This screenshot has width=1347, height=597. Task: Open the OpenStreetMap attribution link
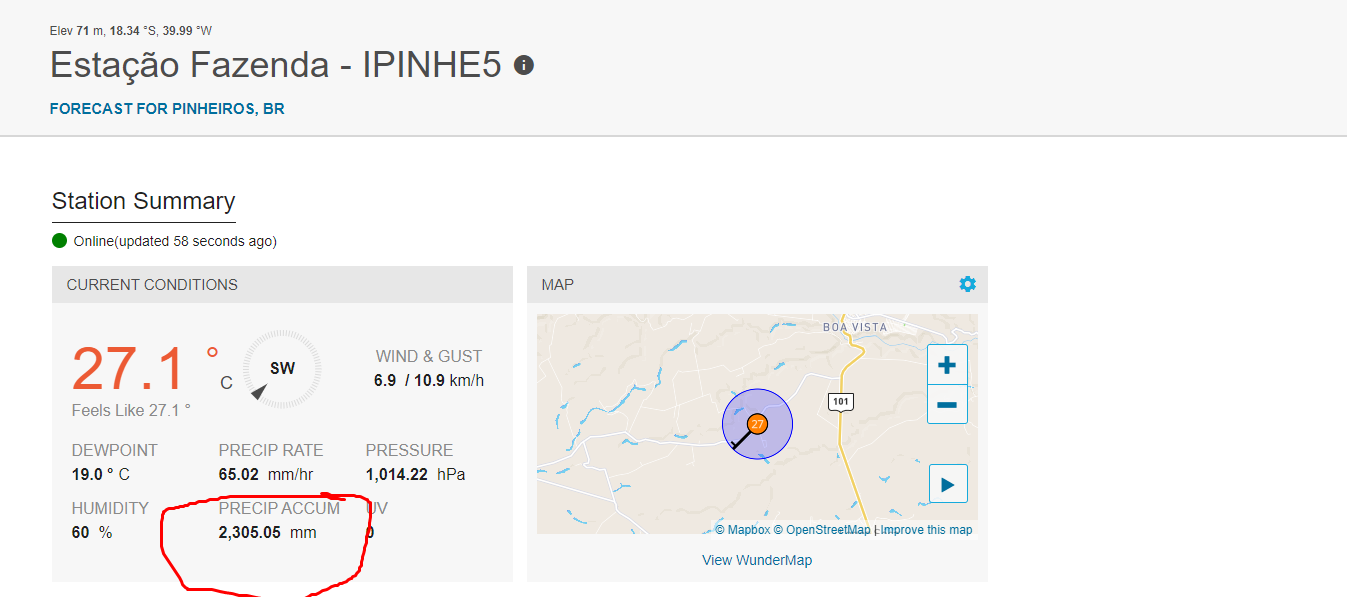pos(822,530)
